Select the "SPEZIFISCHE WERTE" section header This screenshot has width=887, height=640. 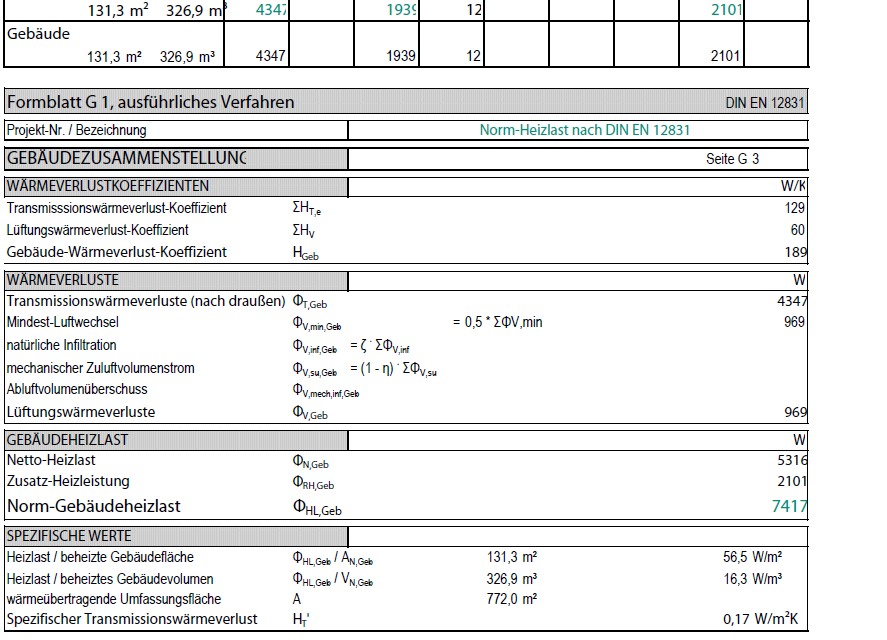point(69,536)
